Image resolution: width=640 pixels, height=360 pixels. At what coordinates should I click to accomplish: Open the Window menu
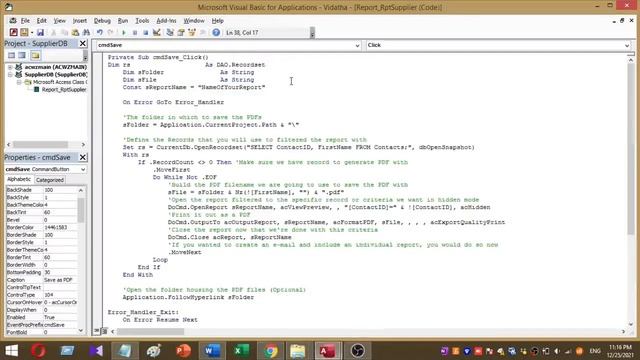click(x=194, y=20)
